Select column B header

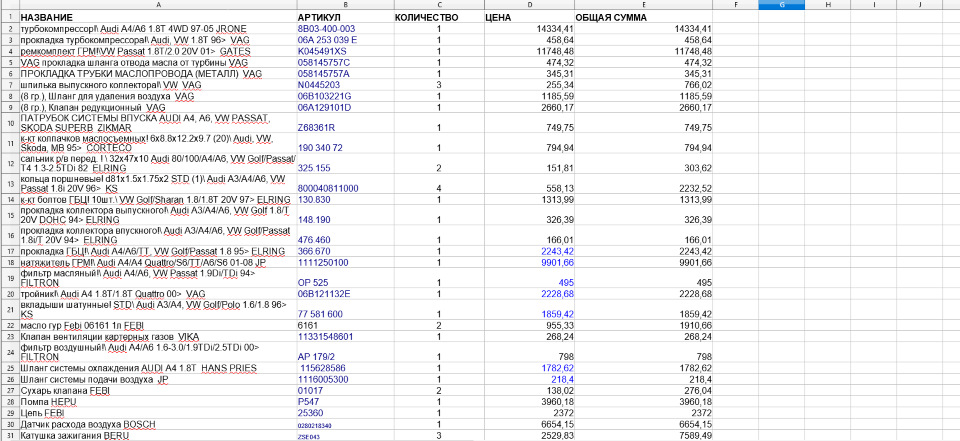(345, 5)
